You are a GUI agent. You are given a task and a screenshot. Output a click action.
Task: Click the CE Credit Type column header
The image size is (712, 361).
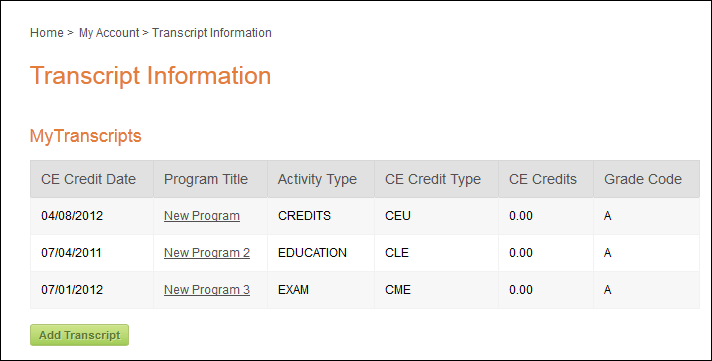tap(436, 179)
